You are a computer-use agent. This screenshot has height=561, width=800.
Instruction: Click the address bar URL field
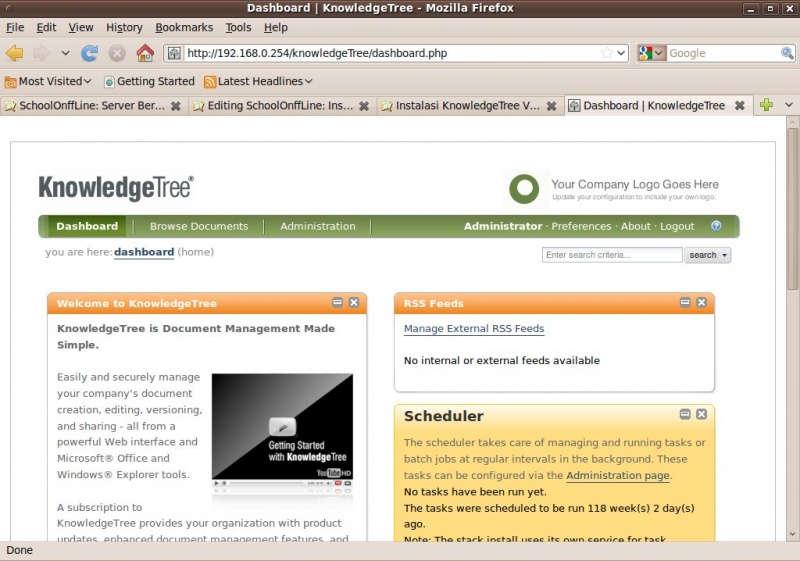point(392,53)
